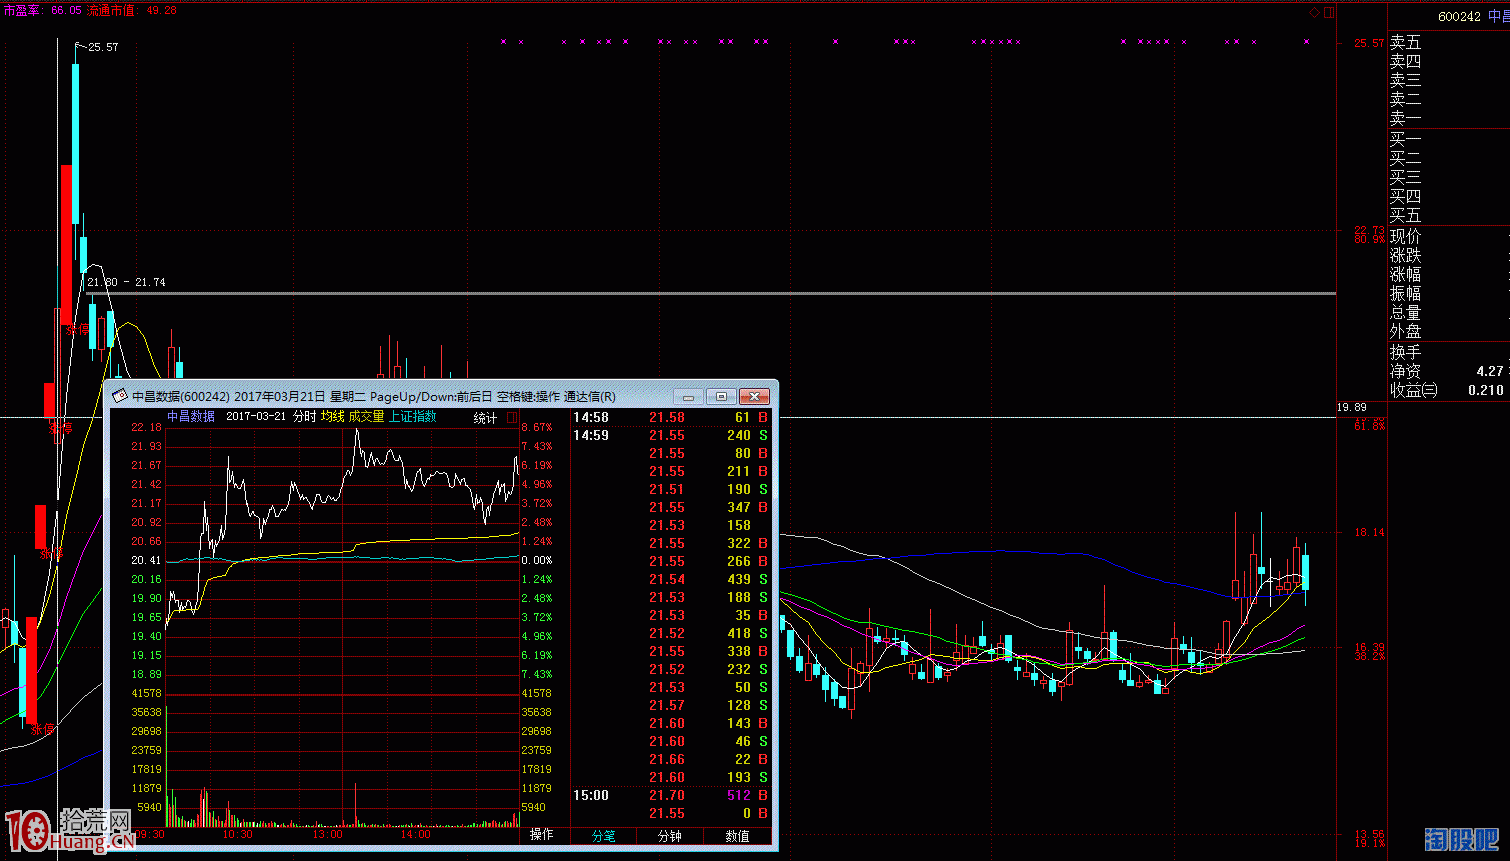Click the 25.57 high price label on candle
Image resolution: width=1510 pixels, height=861 pixels.
pos(103,47)
